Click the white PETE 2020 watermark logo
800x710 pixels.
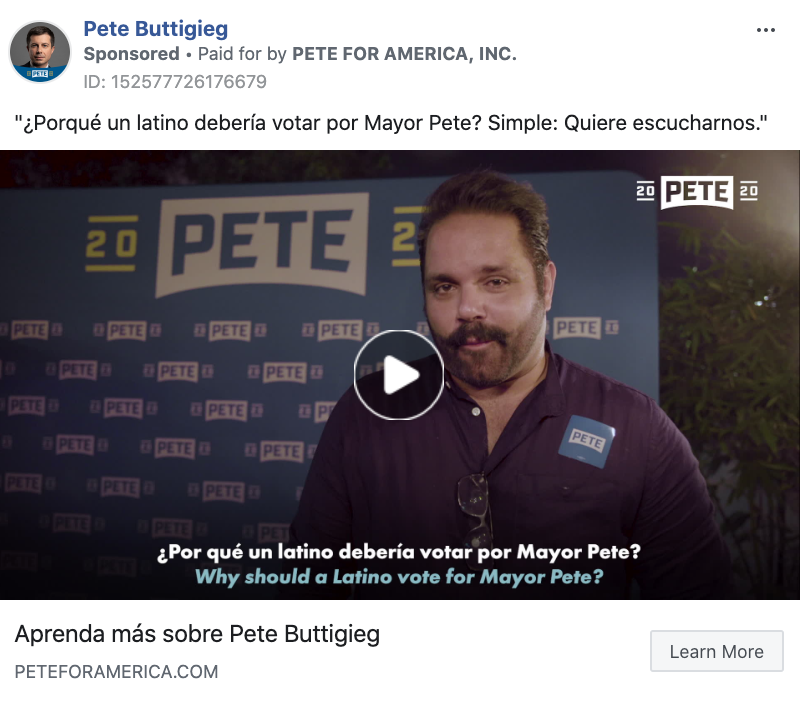[x=697, y=192]
